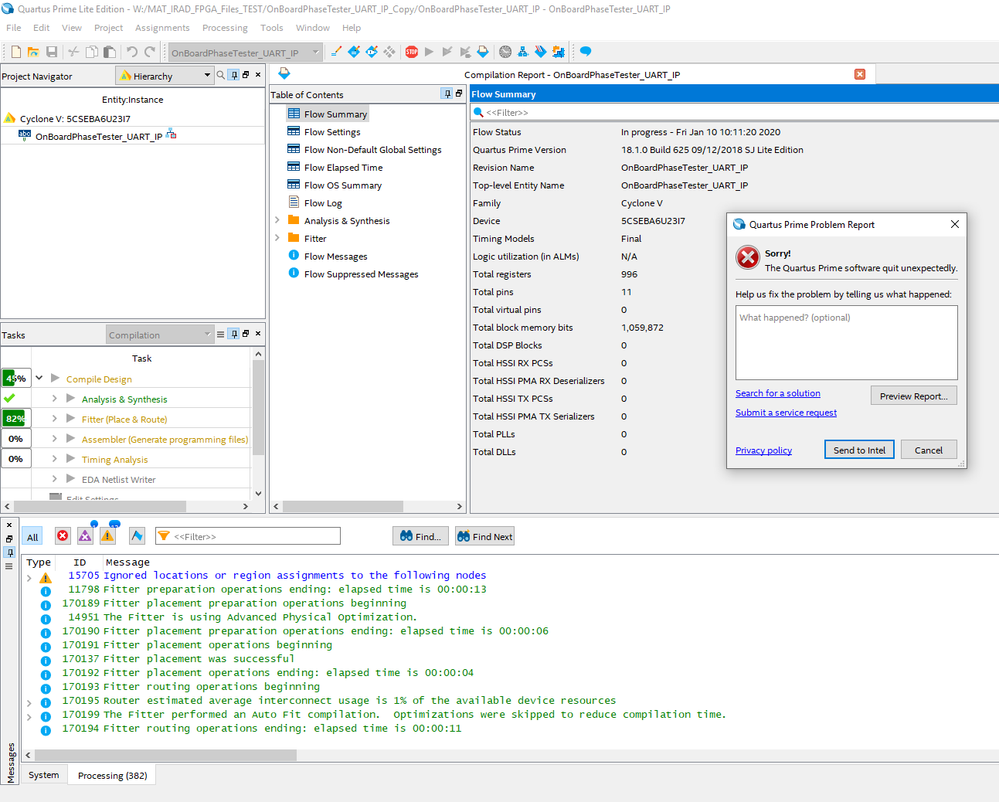Toggle the All messages filter
The width and height of the screenshot is (999, 802).
point(32,537)
